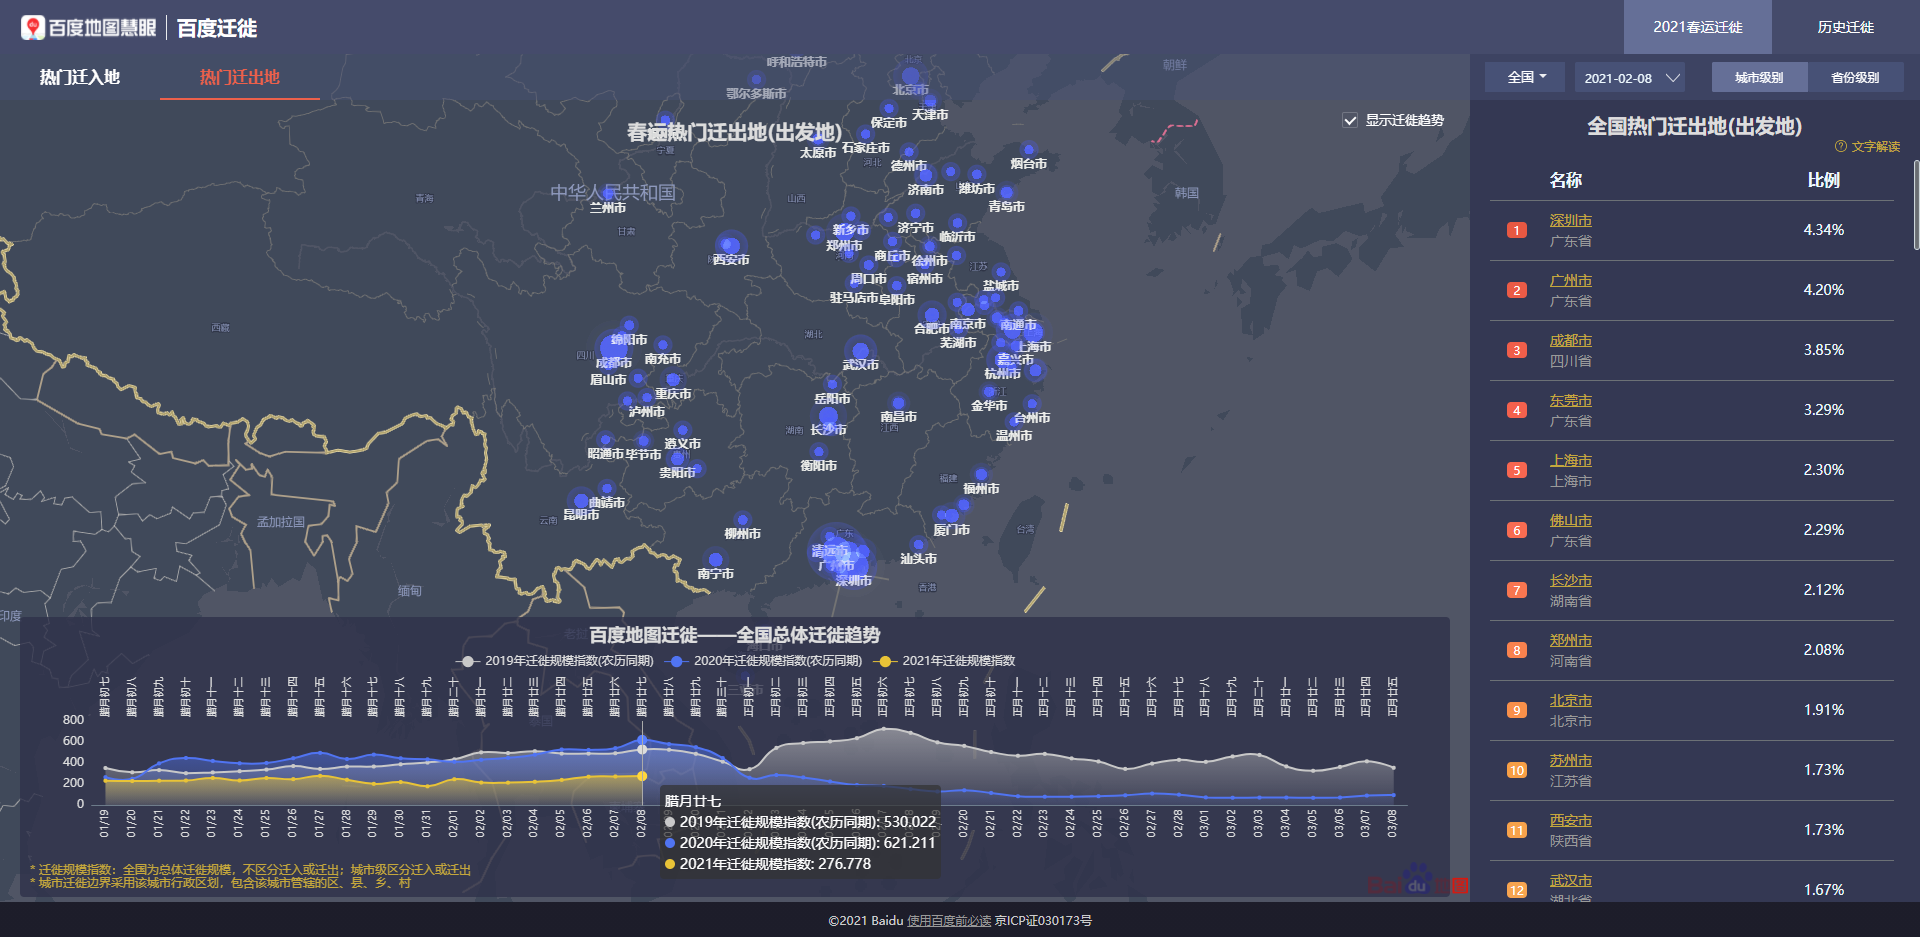Screen dimensions: 1920x937
Task: Click the 4.34% ratio value for 深圳市
Action: pos(1823,230)
